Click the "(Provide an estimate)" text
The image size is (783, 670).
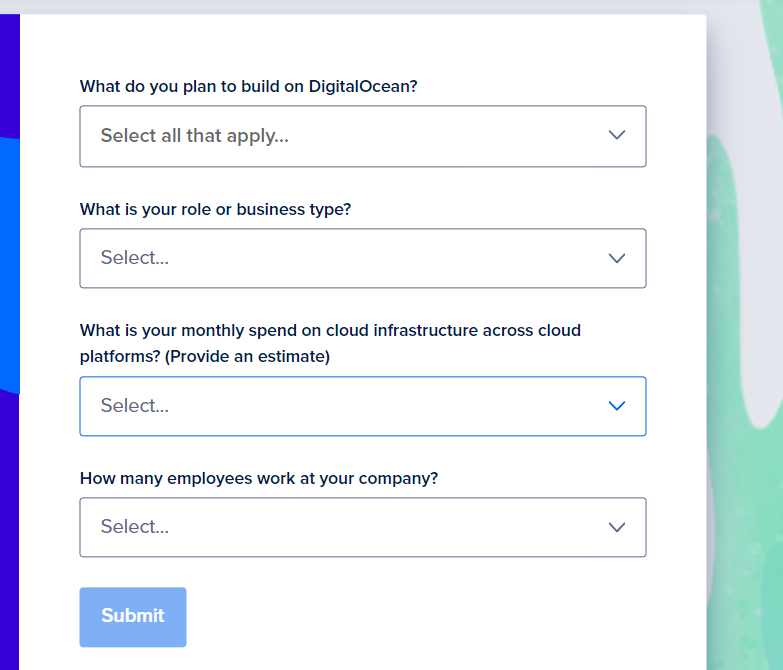click(x=248, y=356)
